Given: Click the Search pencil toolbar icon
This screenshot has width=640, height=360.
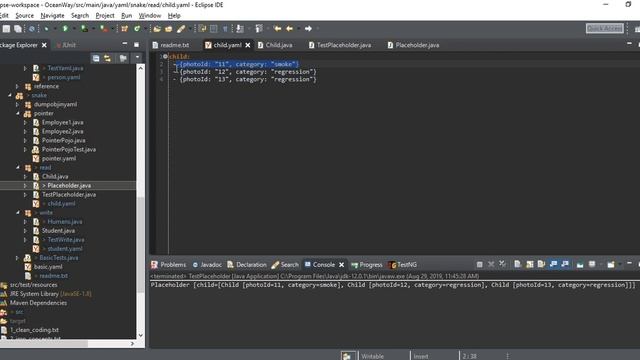Looking at the screenshot, I should click(181, 29).
